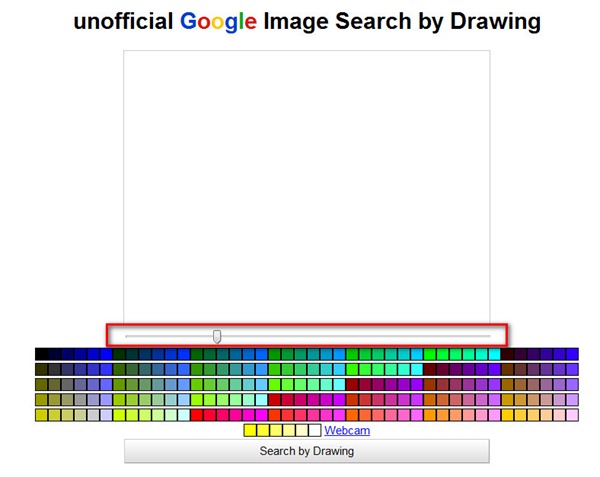The width and height of the screenshot is (600, 477).
Task: Select the cream swatch left of the white swatch
Action: (301, 431)
